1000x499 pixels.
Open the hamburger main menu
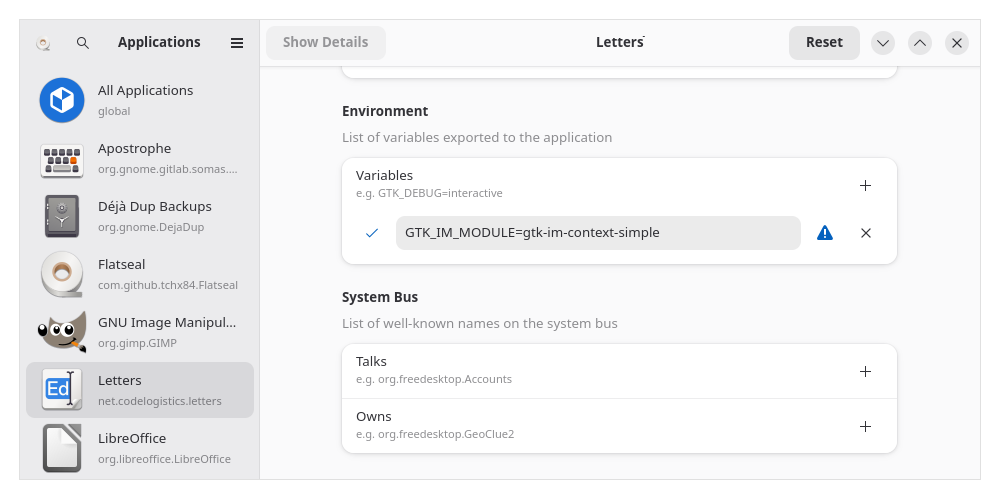(237, 43)
